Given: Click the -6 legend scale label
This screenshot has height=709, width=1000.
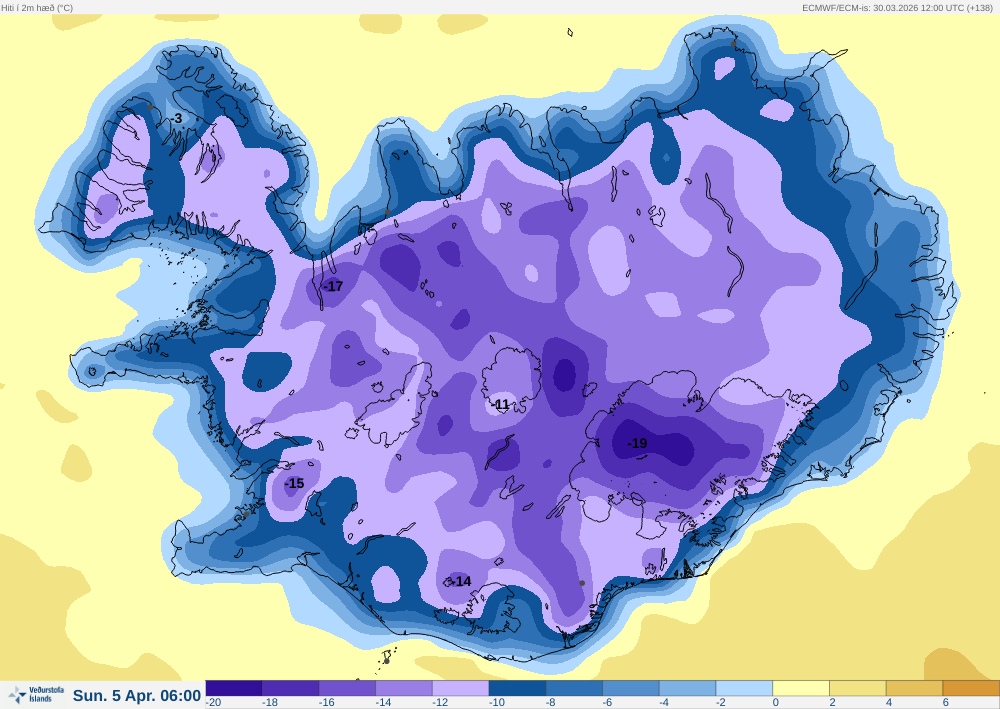Looking at the screenshot, I should pyautogui.click(x=608, y=703).
